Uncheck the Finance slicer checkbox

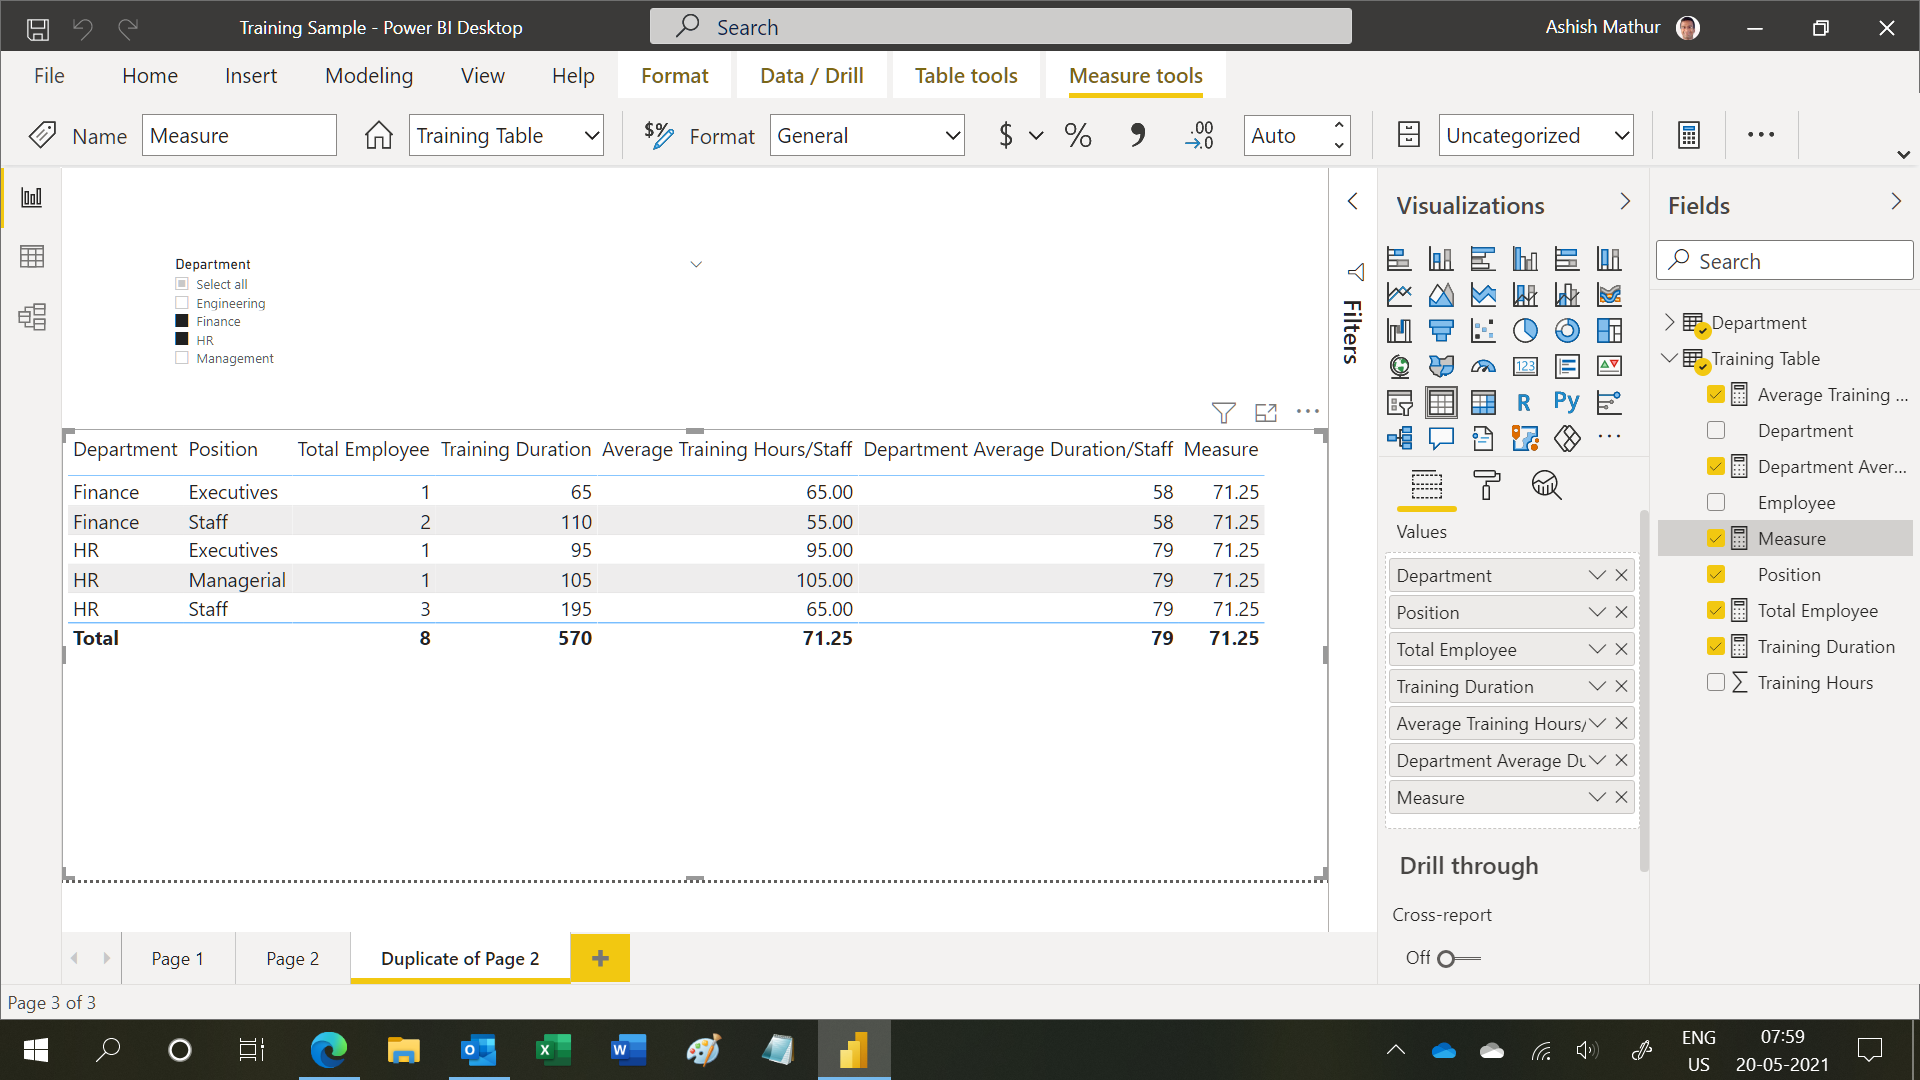[x=182, y=321]
